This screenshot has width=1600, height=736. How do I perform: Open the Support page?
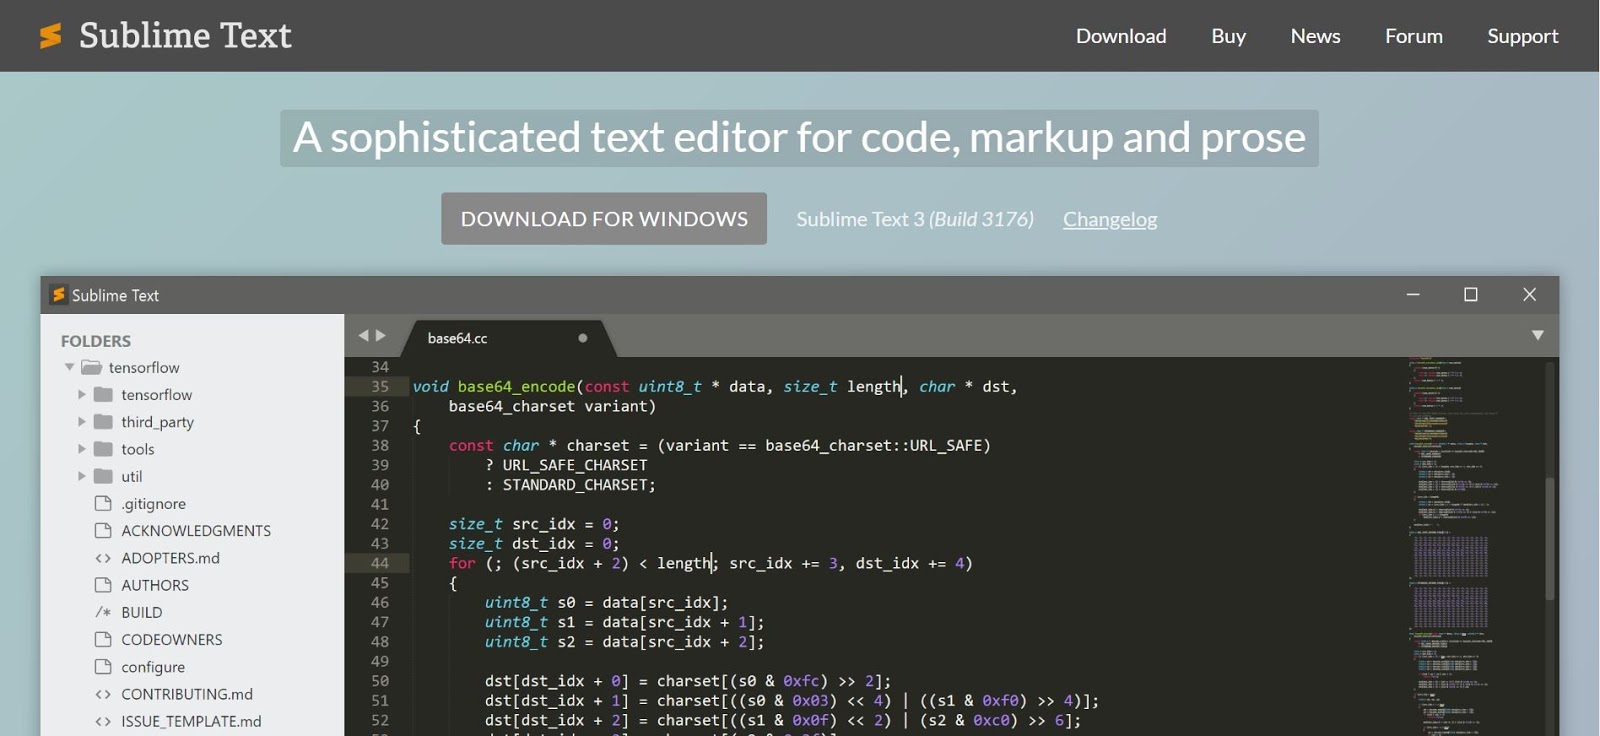click(x=1522, y=36)
